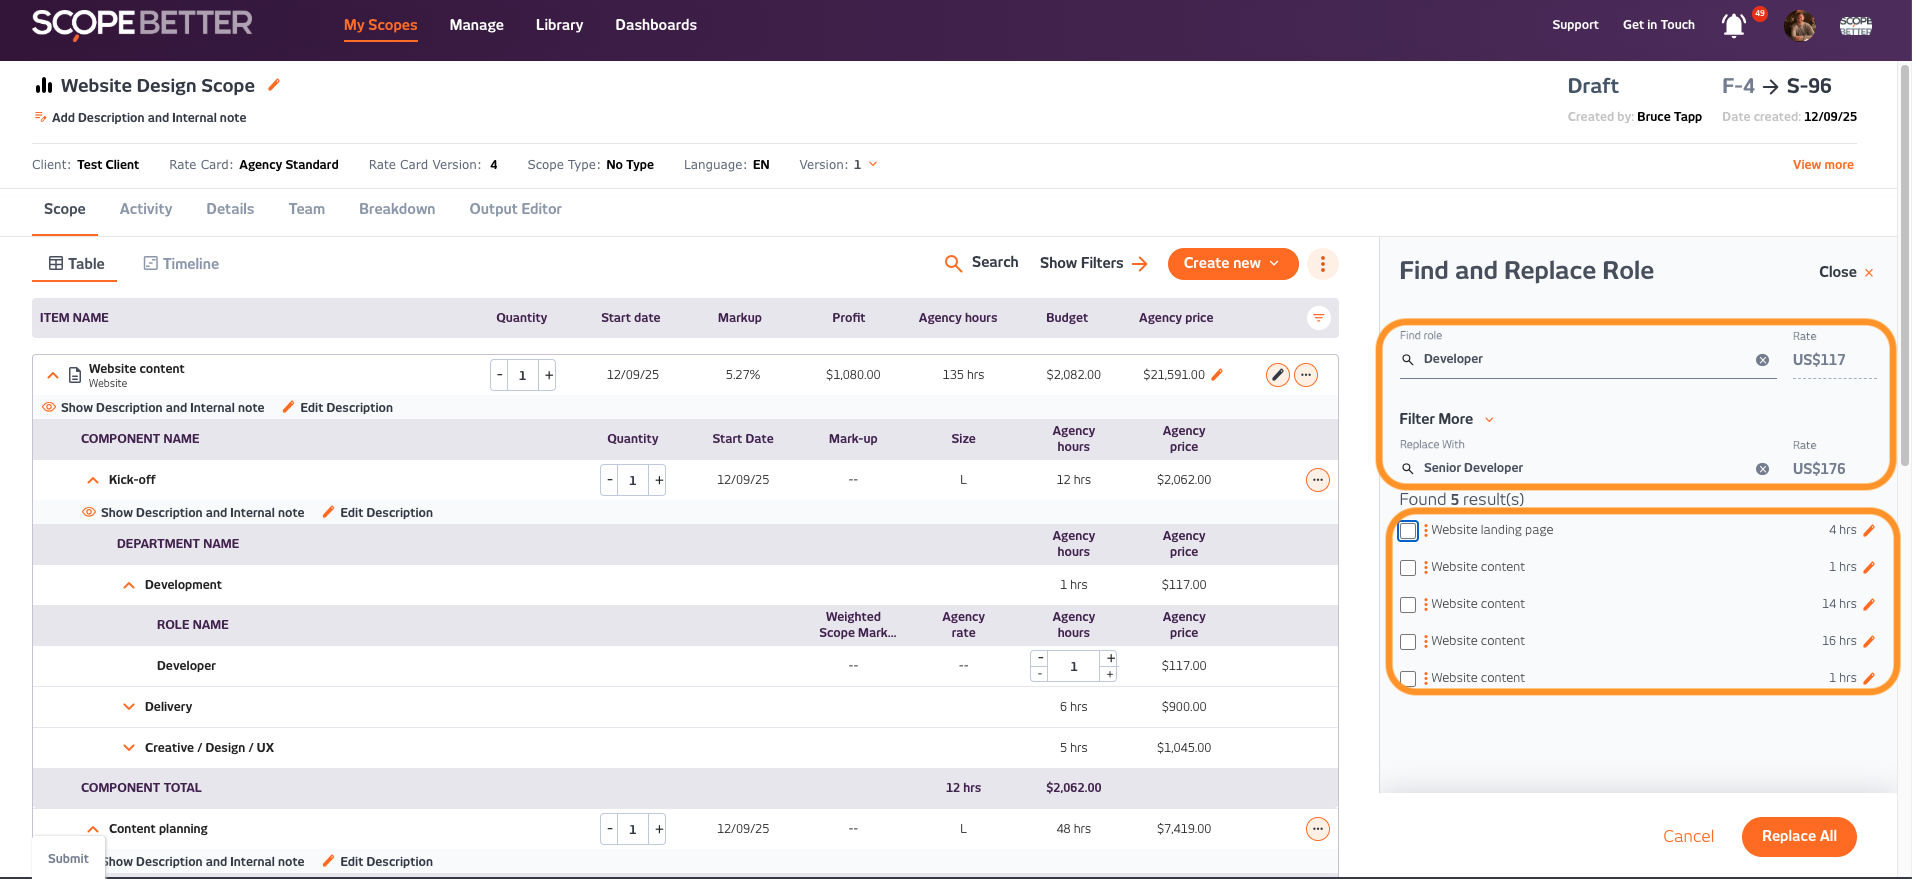1912x879 pixels.
Task: Click the View more link
Action: tap(1822, 165)
